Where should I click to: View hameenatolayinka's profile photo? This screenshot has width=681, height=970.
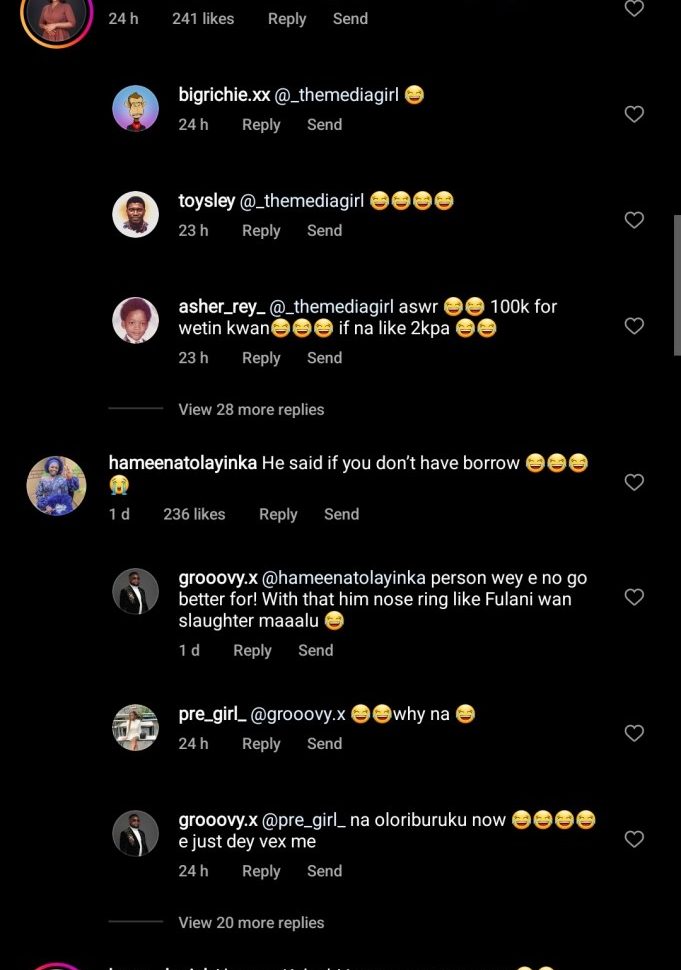pos(56,486)
